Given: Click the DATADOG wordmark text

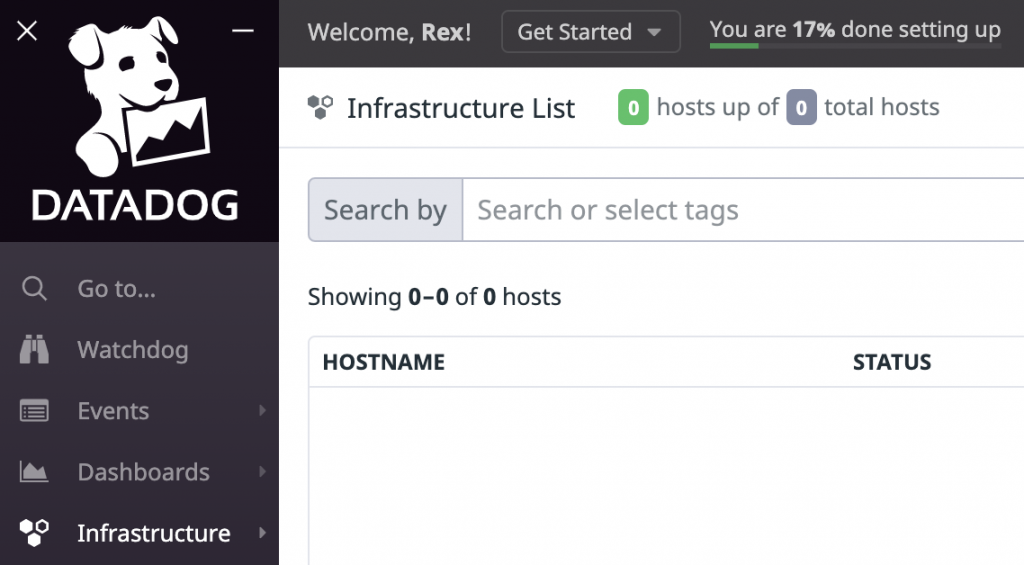Looking at the screenshot, I should click(135, 206).
